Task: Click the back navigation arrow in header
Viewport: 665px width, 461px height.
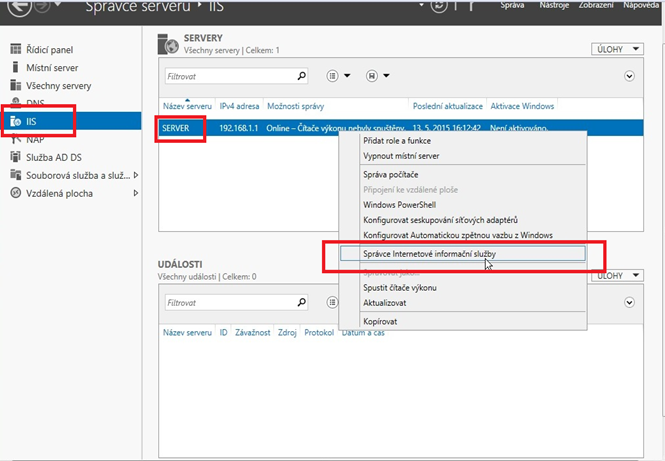Action: pos(20,7)
